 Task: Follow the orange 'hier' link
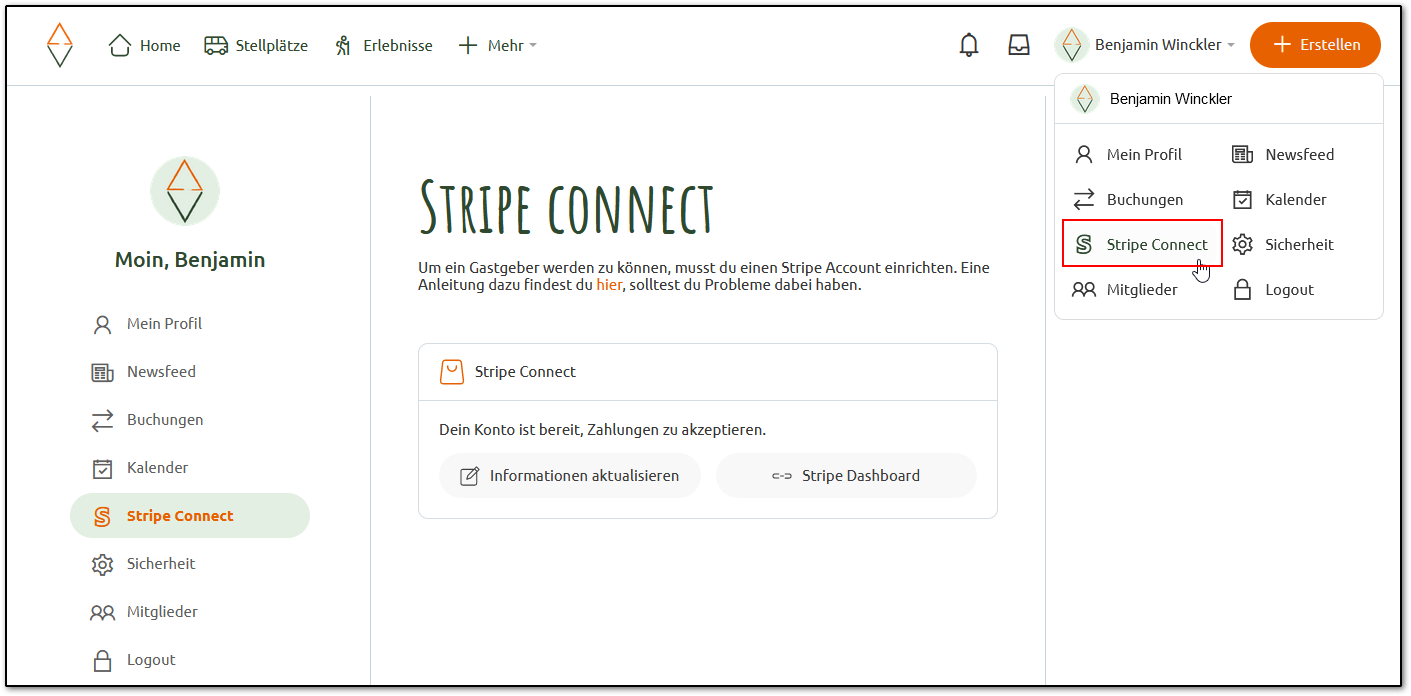609,285
